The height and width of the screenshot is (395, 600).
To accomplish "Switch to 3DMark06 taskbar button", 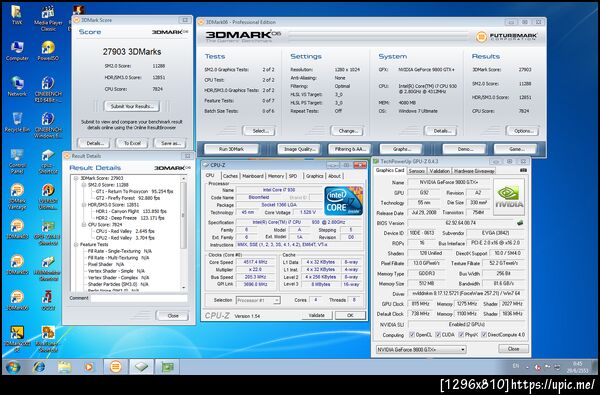I will click(116, 367).
